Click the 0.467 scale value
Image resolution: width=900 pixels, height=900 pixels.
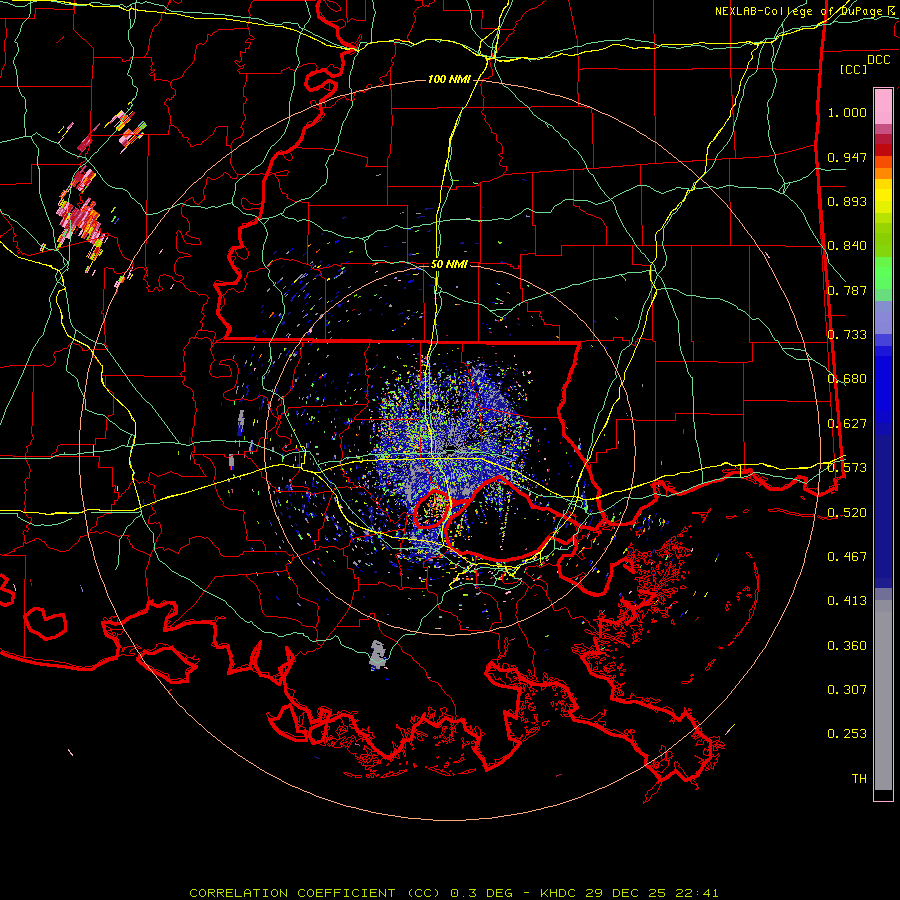(847, 557)
